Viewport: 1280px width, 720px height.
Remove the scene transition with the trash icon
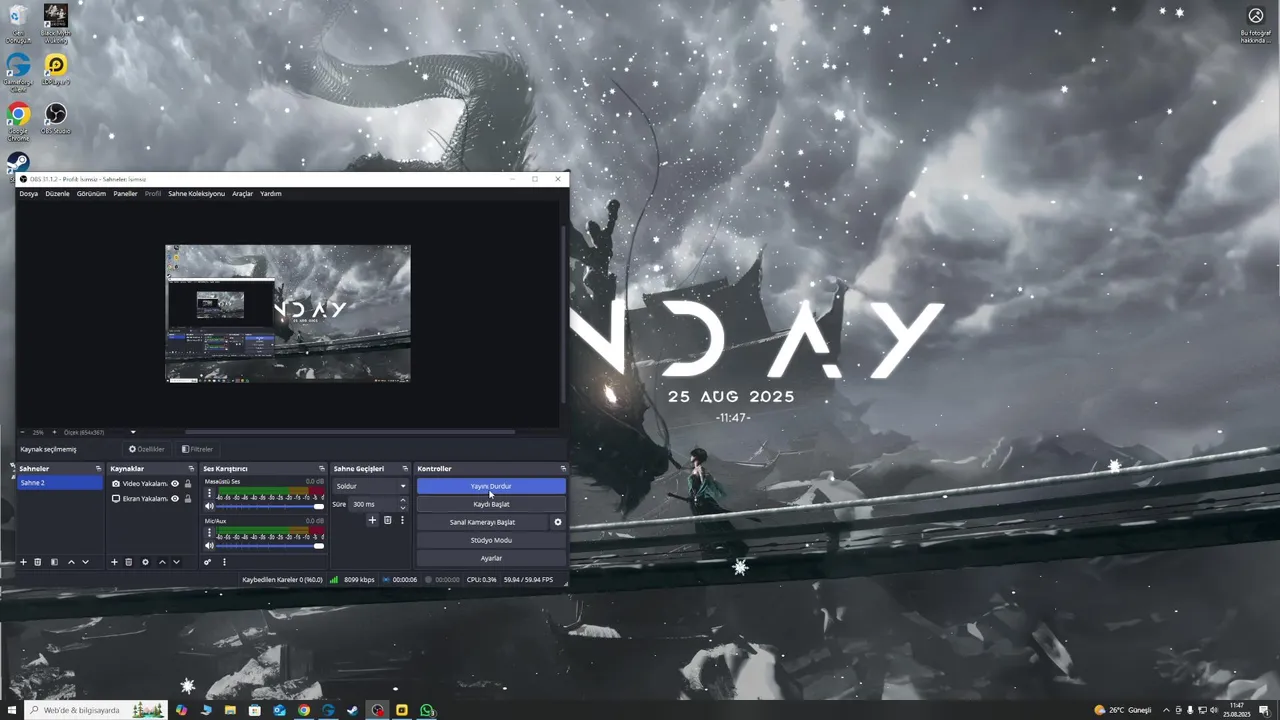[388, 520]
